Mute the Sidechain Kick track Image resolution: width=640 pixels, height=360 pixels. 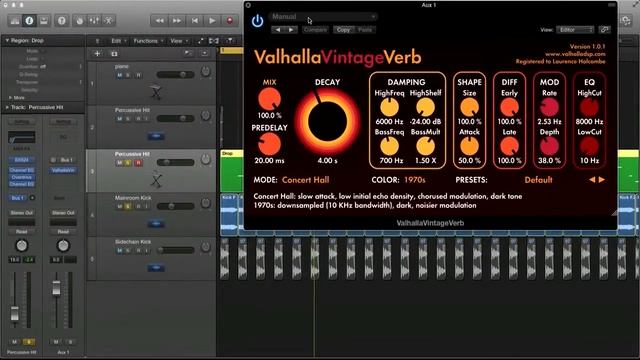pyautogui.click(x=120, y=250)
